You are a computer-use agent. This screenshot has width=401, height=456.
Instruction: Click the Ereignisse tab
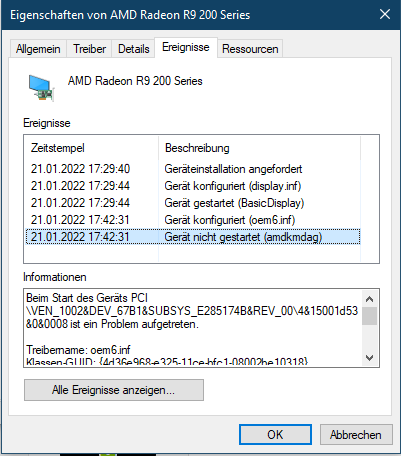point(186,47)
